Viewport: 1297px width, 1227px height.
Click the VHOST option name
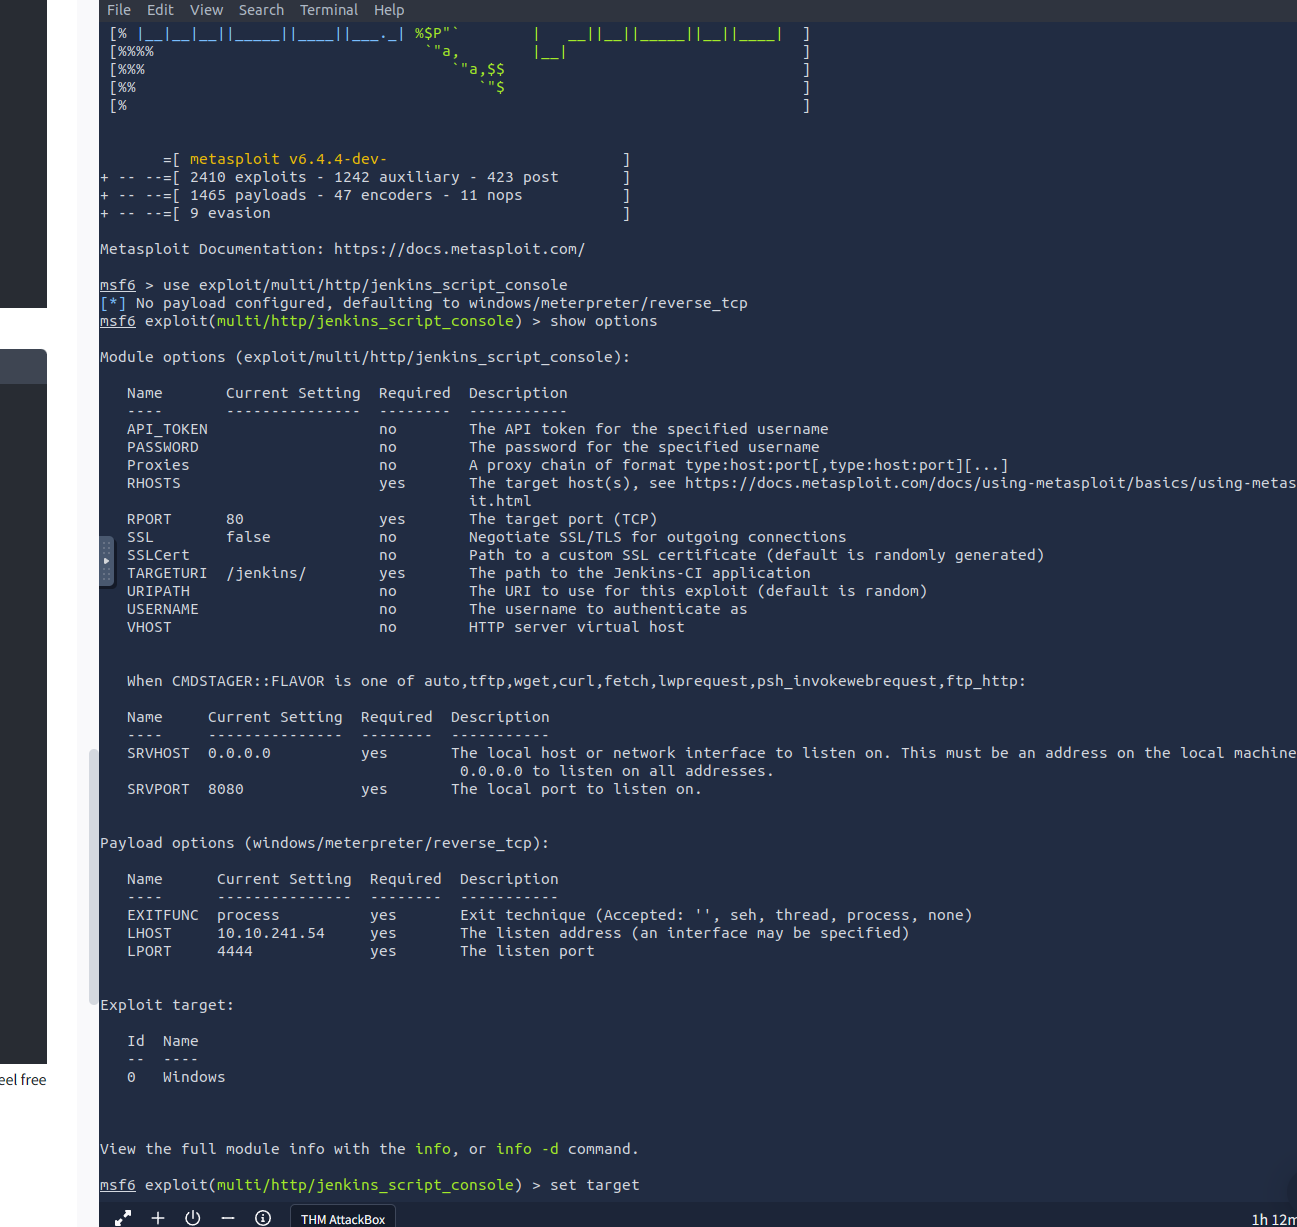tap(149, 627)
